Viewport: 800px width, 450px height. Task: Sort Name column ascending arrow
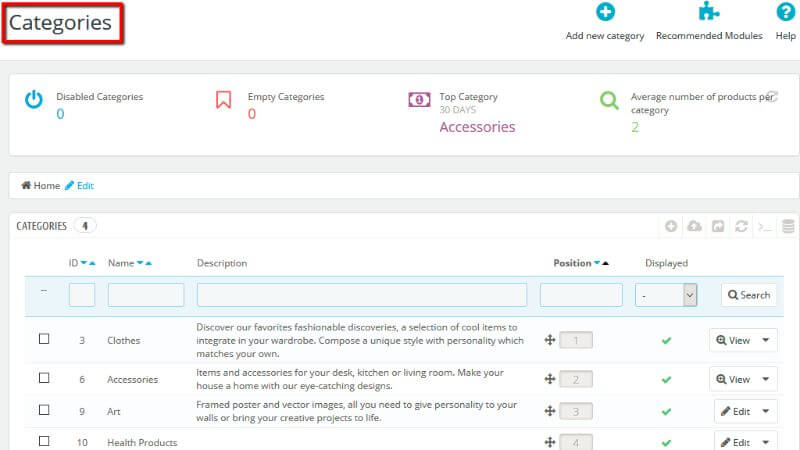pos(148,263)
